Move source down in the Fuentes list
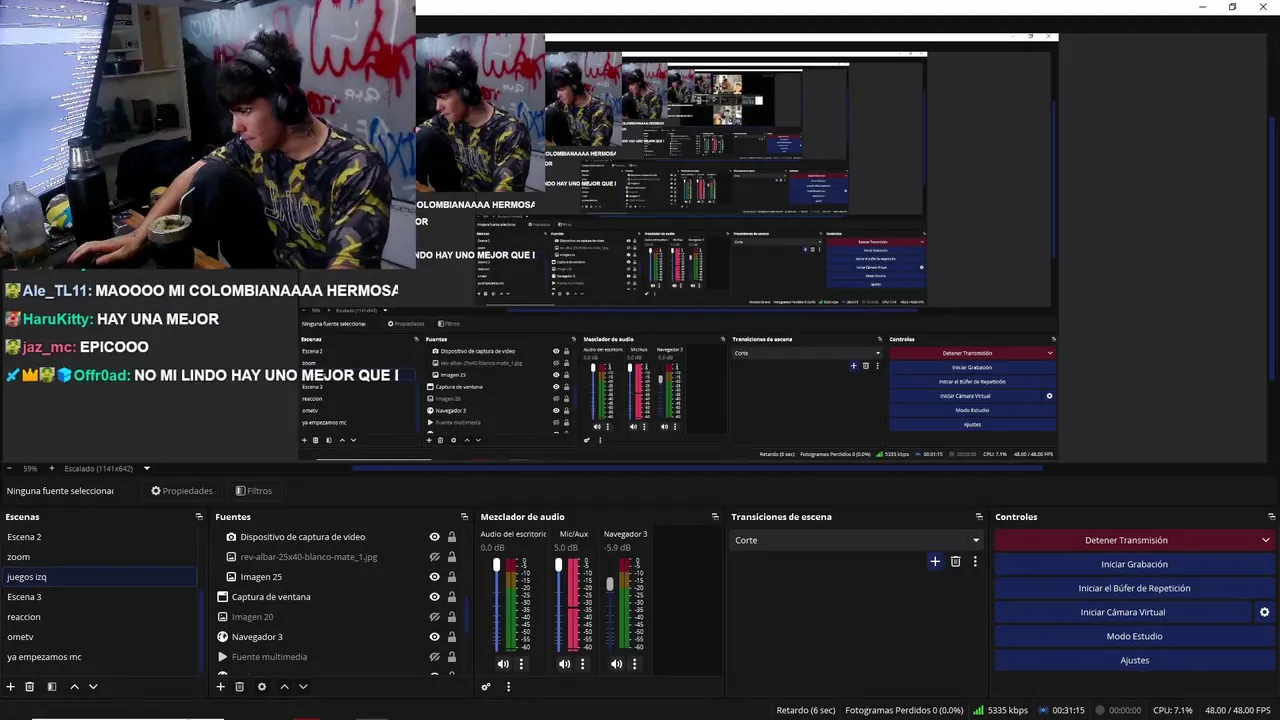Viewport: 1280px width, 720px height. click(303, 687)
